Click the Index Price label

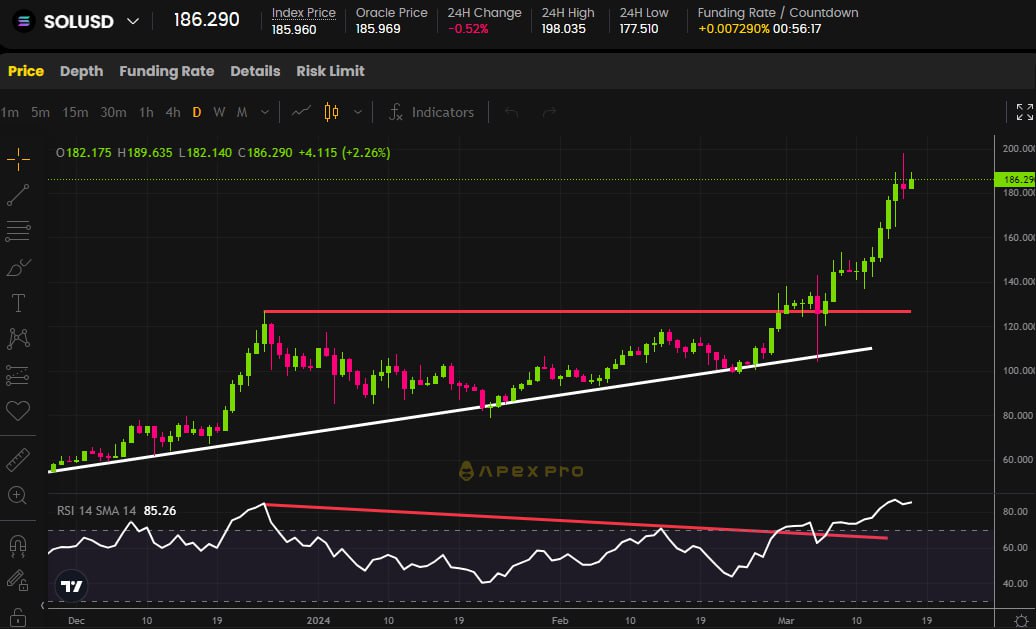click(304, 13)
